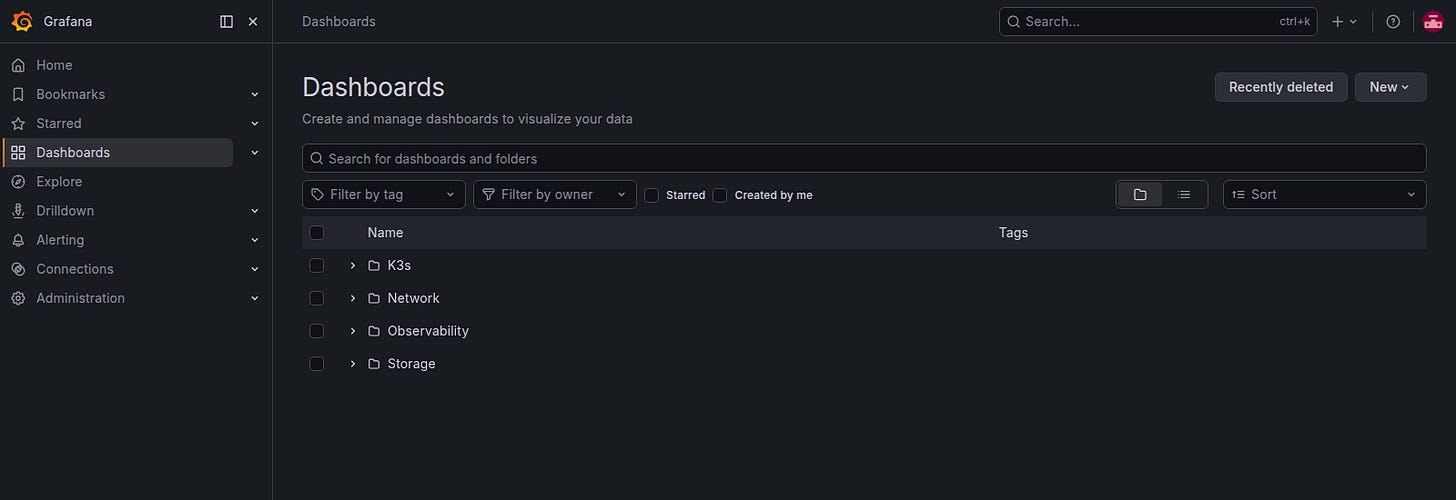1456x500 pixels.
Task: Open the user profile avatar
Action: (1433, 21)
